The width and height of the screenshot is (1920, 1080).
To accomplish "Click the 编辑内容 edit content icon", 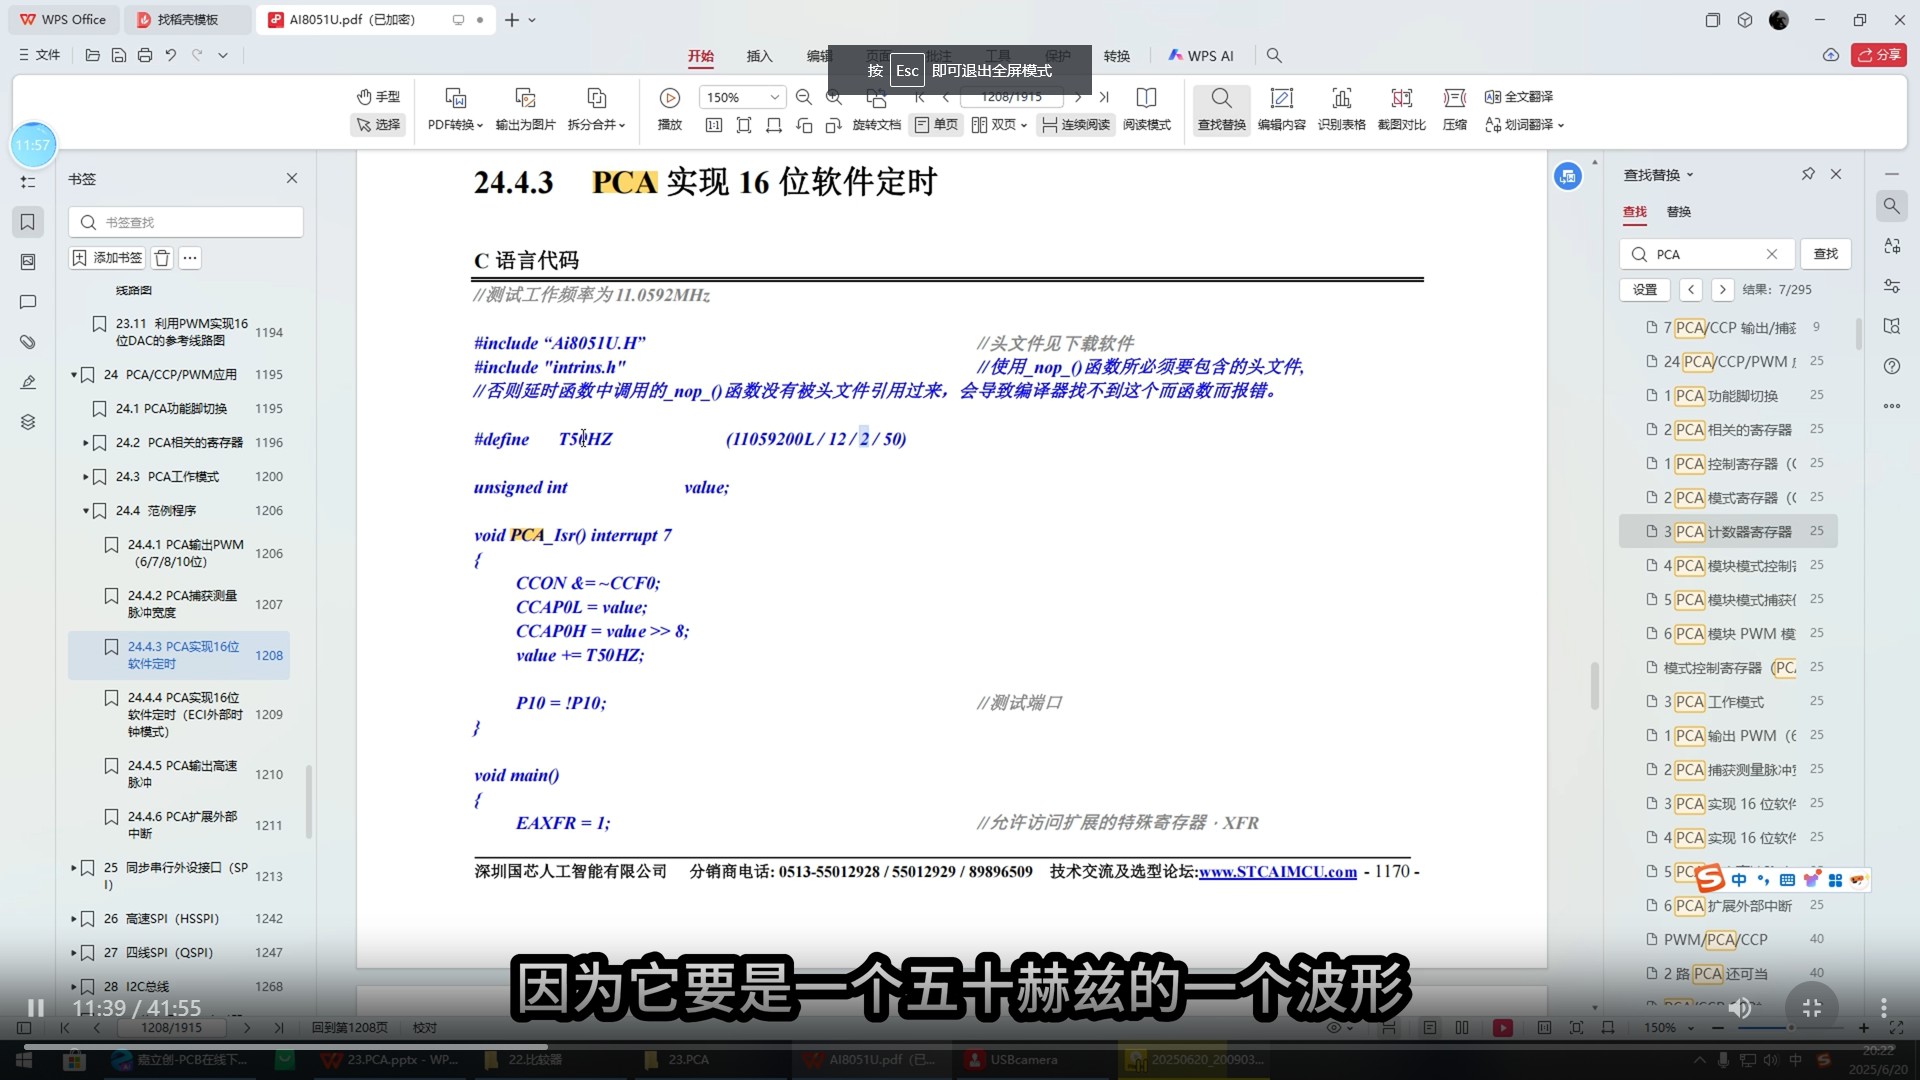I will point(1281,98).
